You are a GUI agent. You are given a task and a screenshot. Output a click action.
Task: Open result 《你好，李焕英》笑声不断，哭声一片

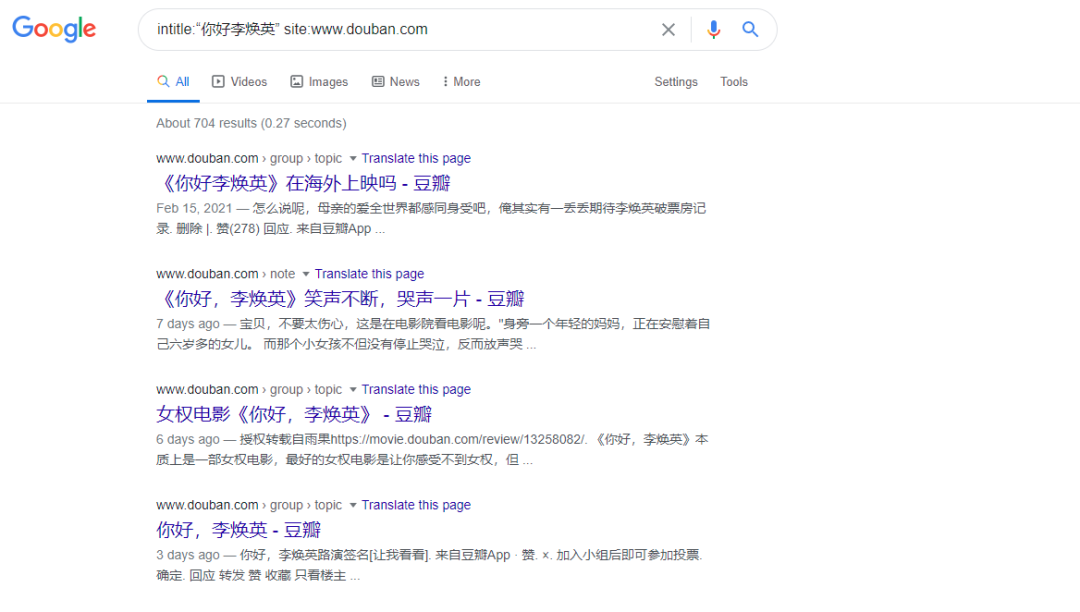tap(340, 299)
